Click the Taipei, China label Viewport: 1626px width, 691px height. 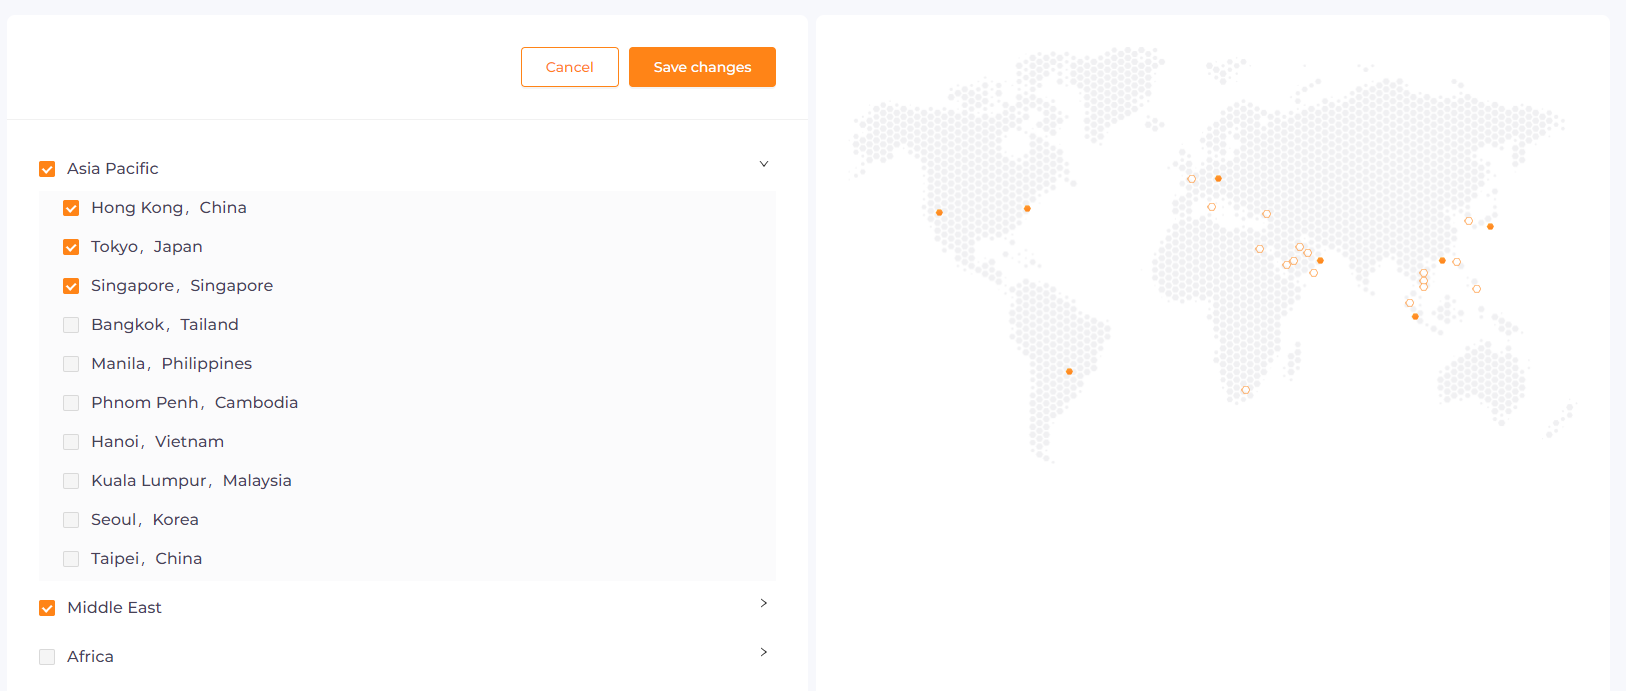pos(147,558)
